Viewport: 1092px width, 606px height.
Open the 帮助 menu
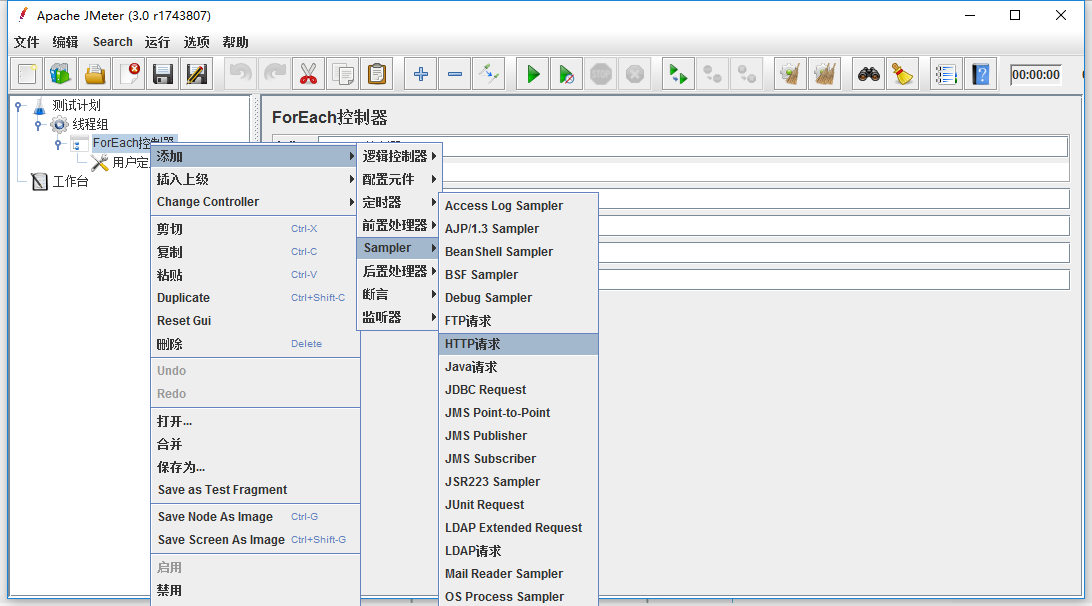[235, 42]
